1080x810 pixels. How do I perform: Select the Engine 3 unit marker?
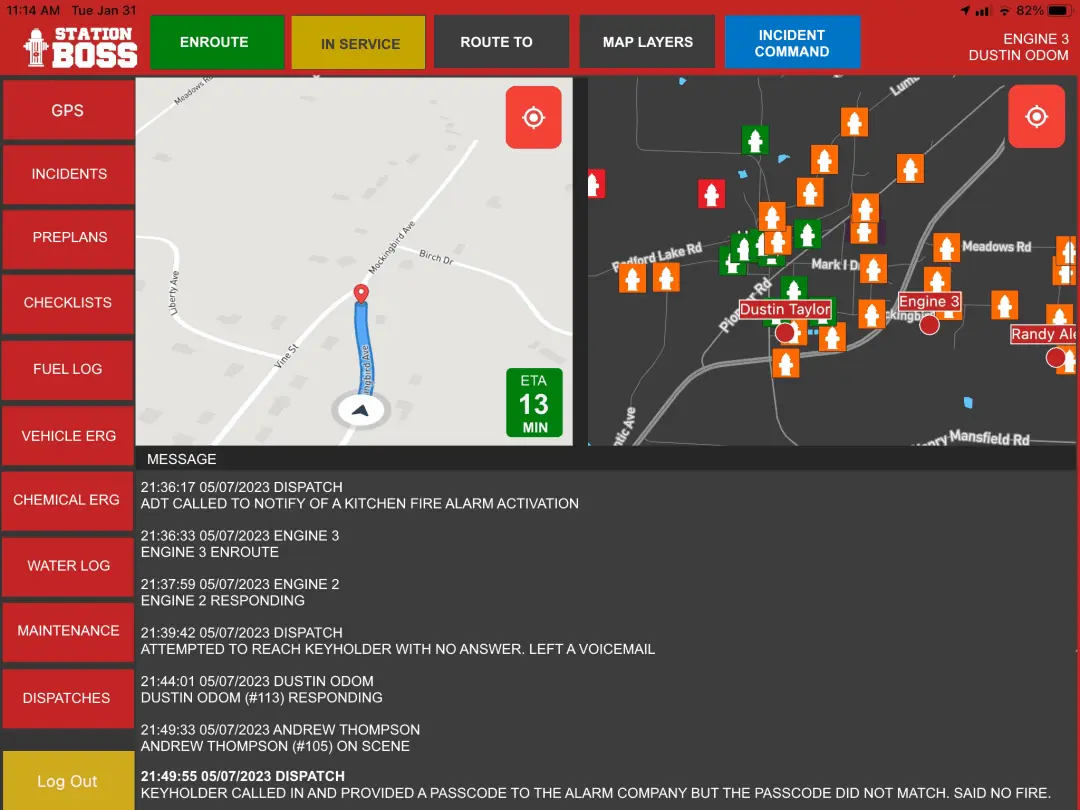[929, 323]
